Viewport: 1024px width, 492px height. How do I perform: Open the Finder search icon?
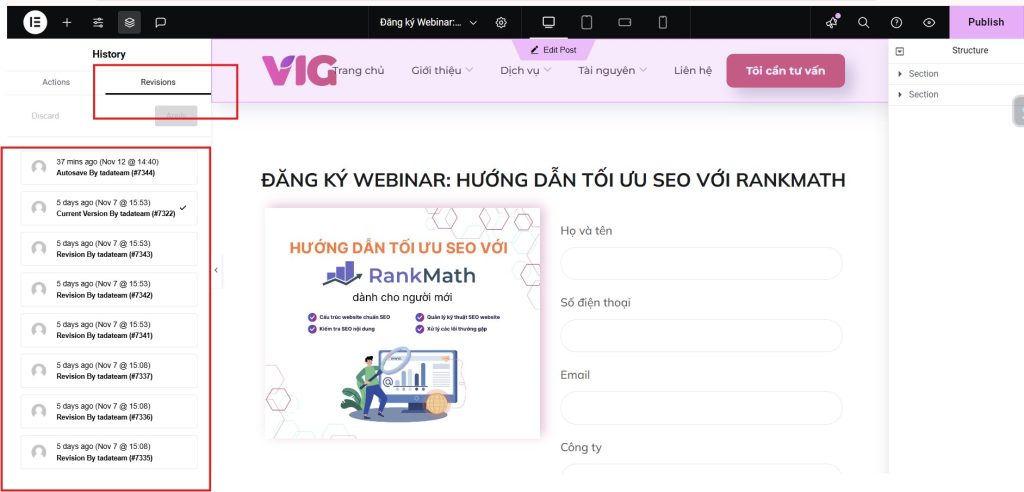coord(863,22)
